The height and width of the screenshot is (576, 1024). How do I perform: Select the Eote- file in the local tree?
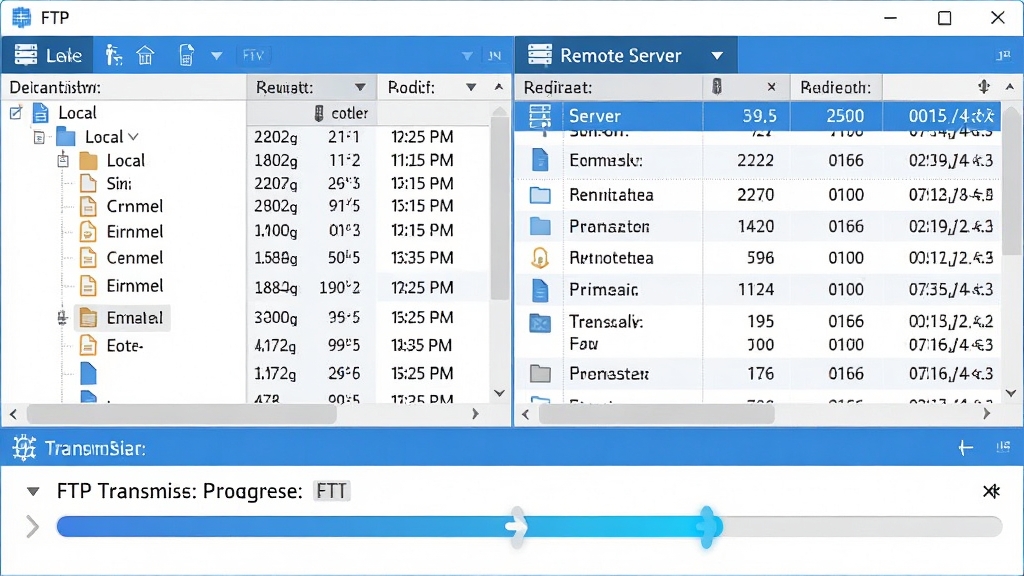(125, 345)
